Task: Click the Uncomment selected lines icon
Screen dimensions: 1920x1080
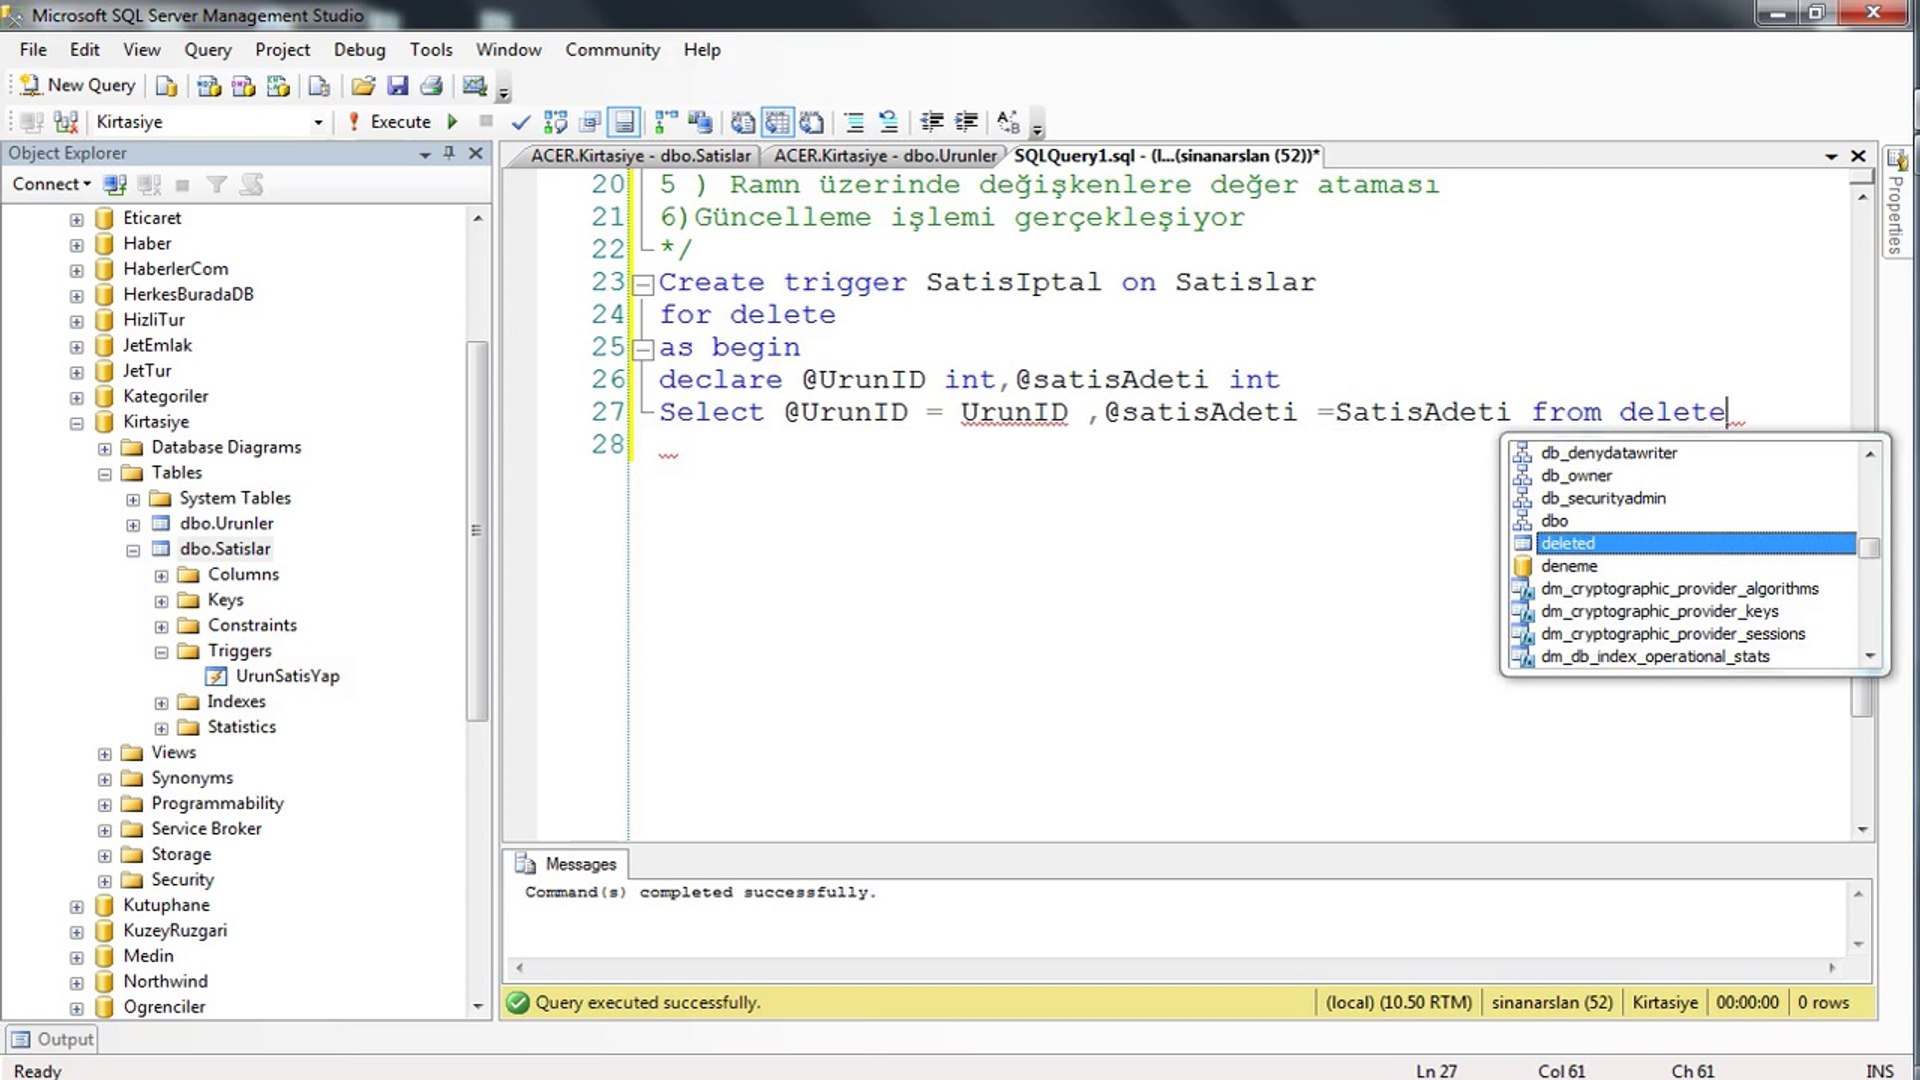Action: pos(888,122)
